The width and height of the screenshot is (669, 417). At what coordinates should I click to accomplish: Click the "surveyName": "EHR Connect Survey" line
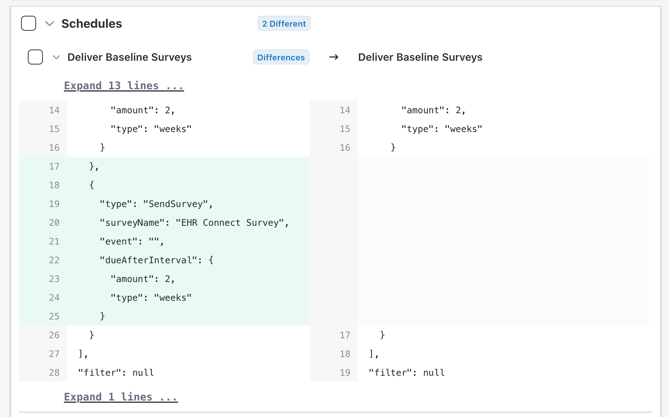pos(194,223)
